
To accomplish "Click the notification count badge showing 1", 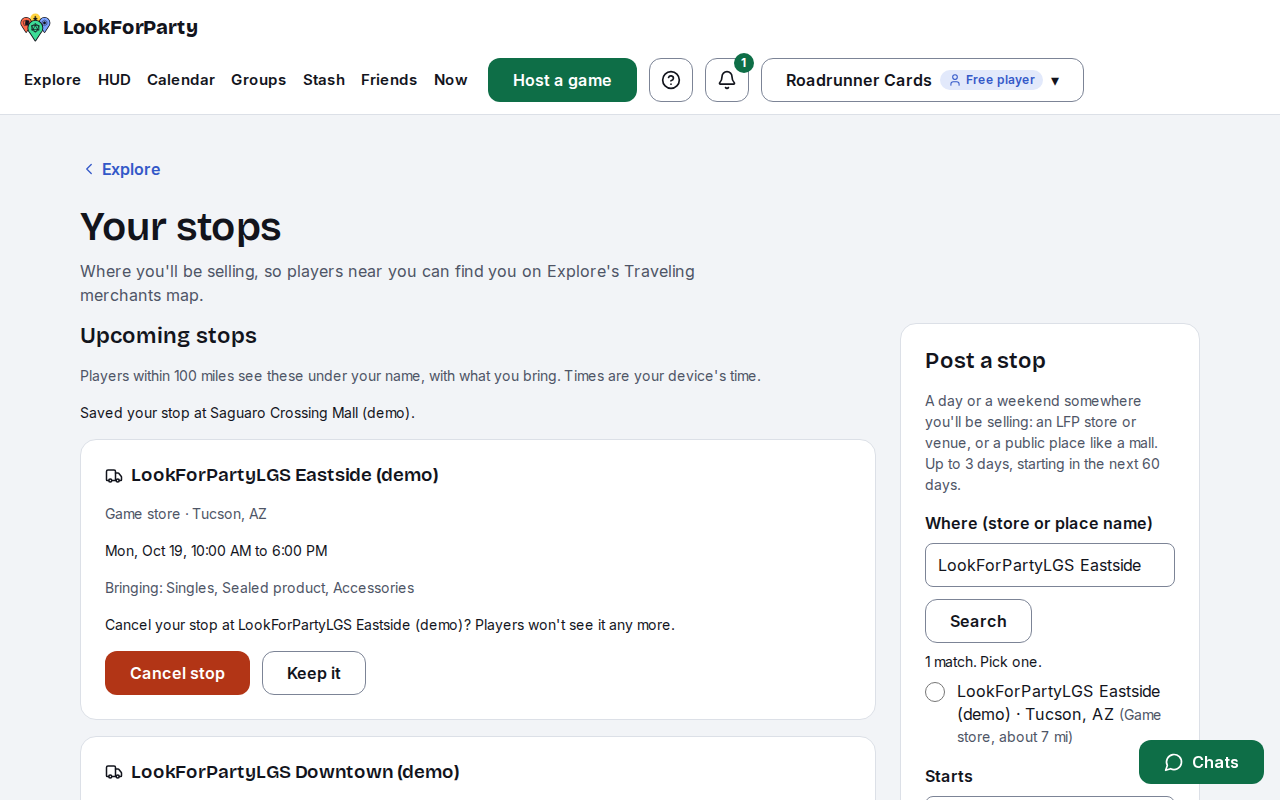I will pyautogui.click(x=744, y=63).
